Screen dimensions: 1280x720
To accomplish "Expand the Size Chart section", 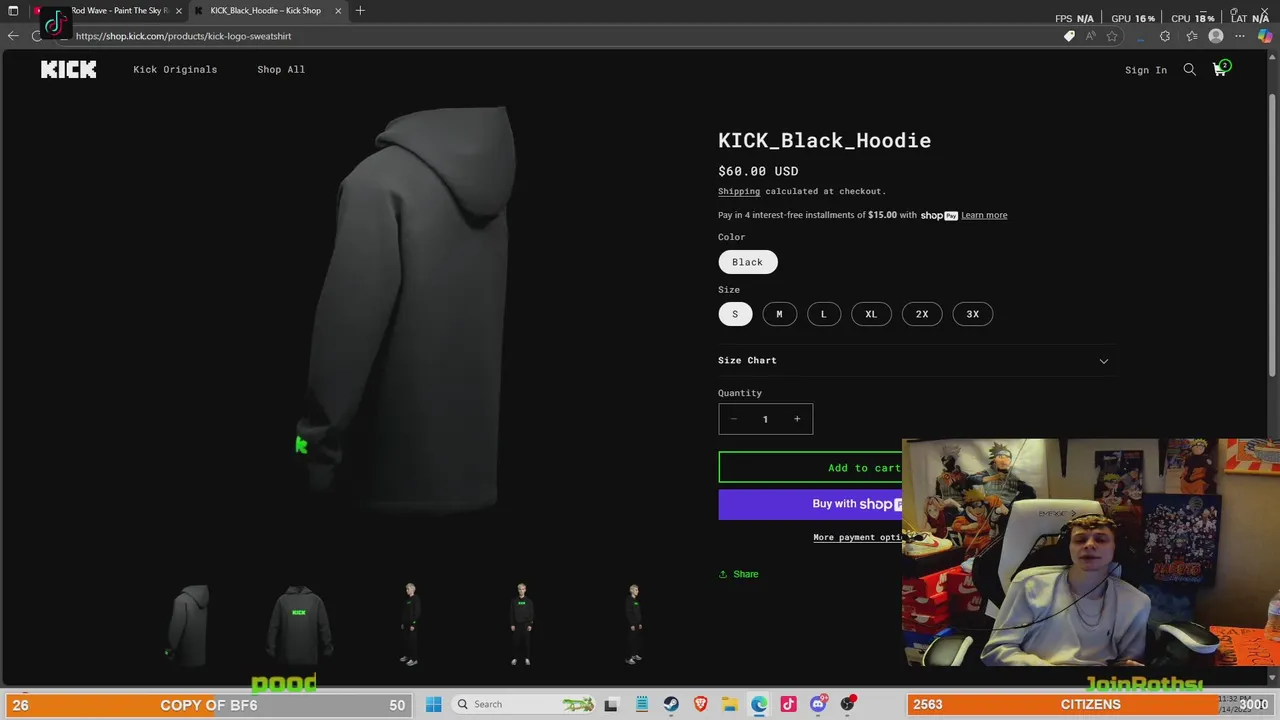I will (914, 361).
